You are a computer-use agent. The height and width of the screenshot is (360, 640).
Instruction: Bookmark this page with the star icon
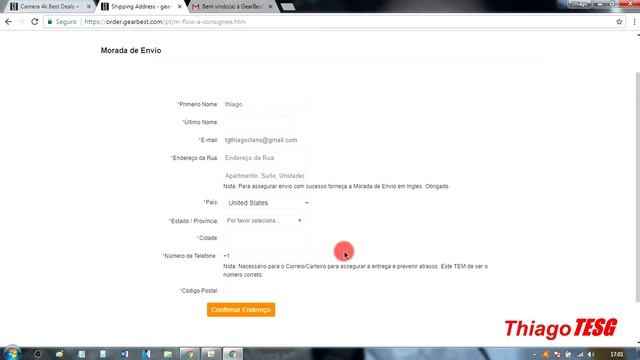(619, 22)
